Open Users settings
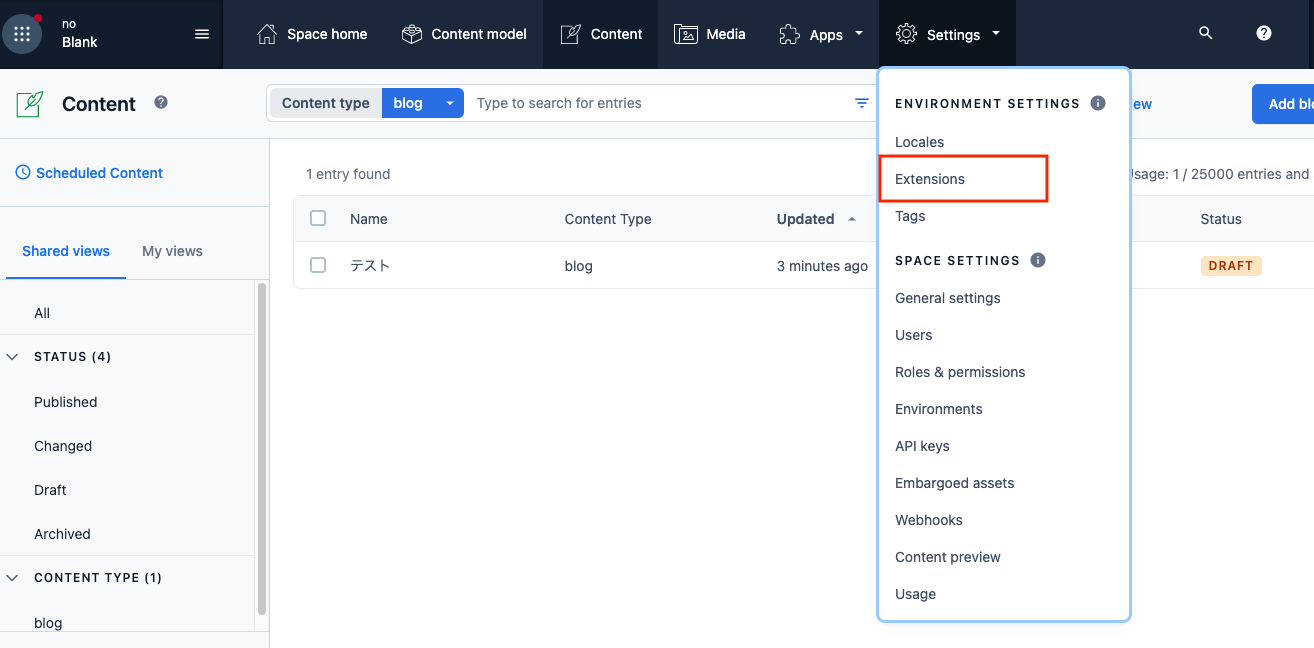This screenshot has width=1314, height=648. click(x=914, y=335)
